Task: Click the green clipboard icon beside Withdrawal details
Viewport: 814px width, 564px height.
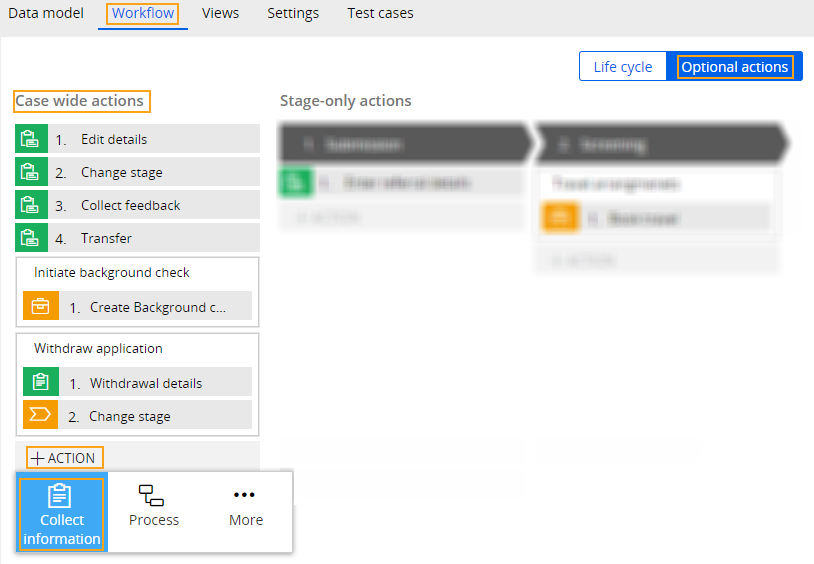Action: tap(41, 382)
